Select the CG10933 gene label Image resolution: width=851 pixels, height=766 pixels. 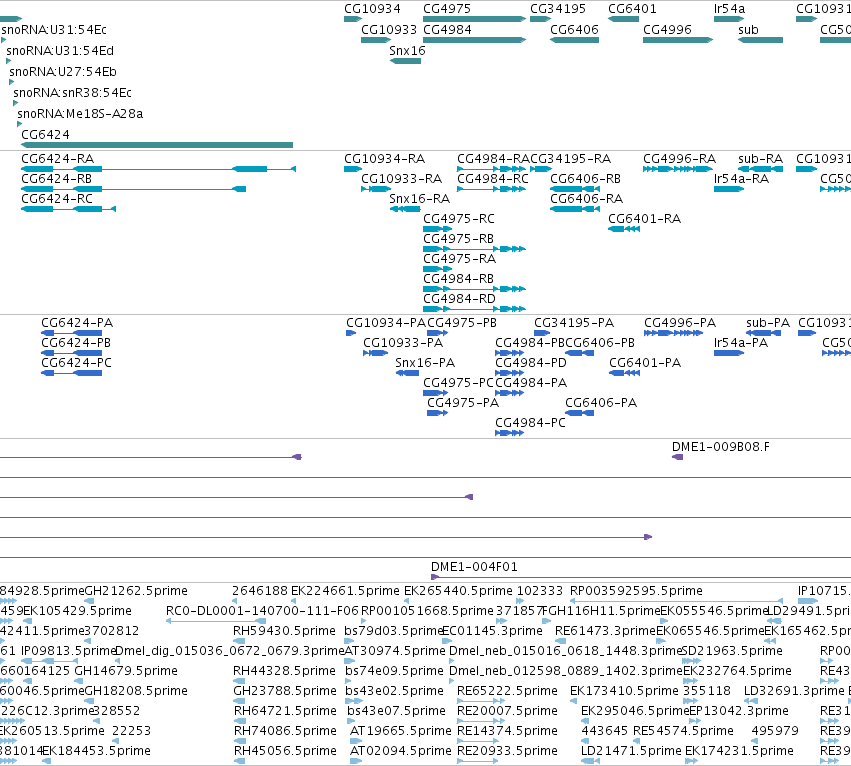pyautogui.click(x=389, y=29)
